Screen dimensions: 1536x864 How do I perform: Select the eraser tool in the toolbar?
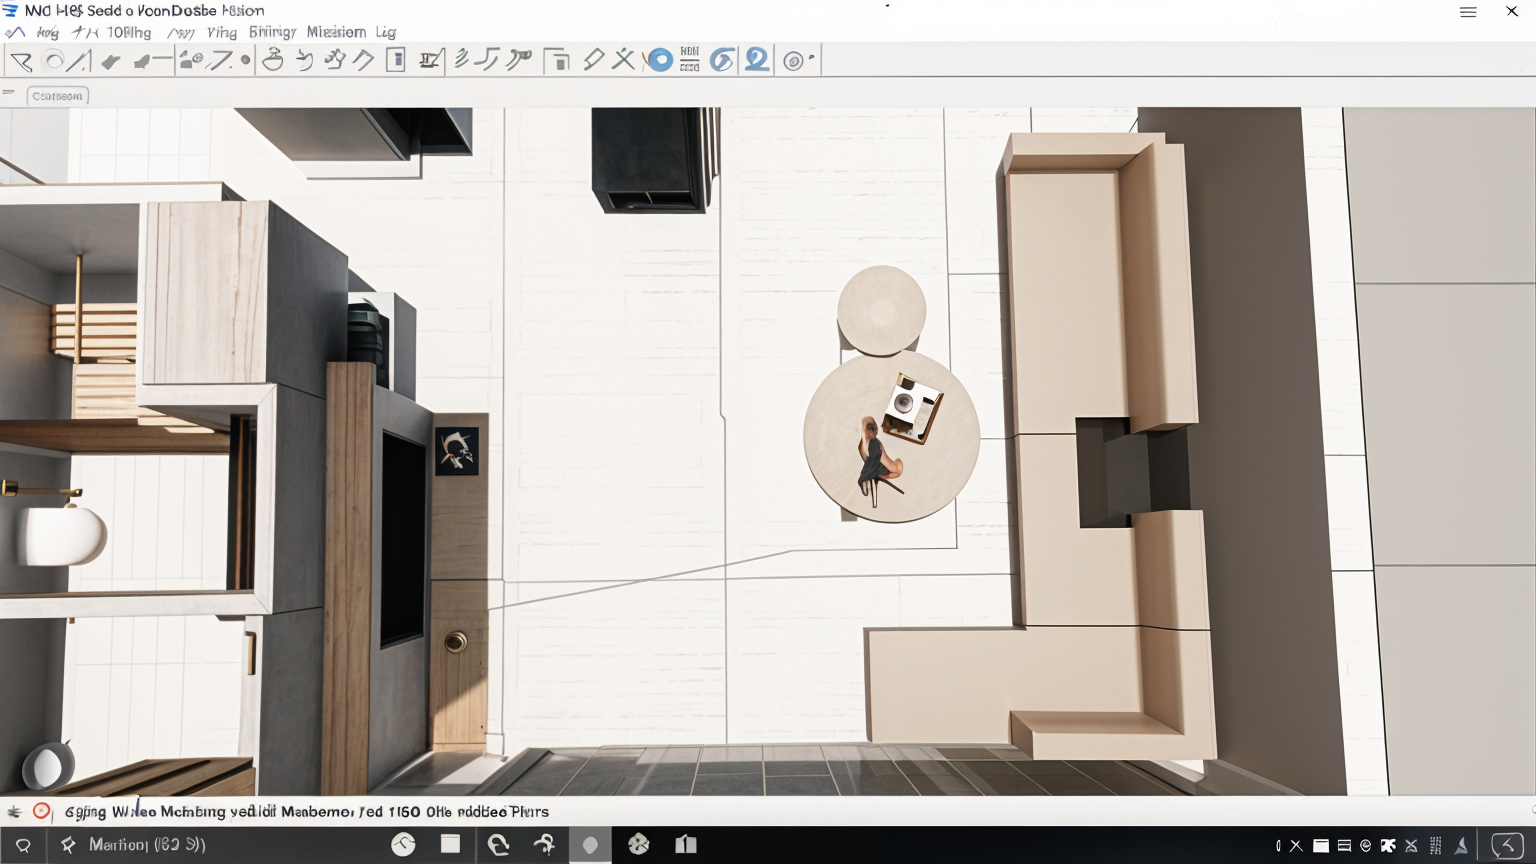(110, 62)
